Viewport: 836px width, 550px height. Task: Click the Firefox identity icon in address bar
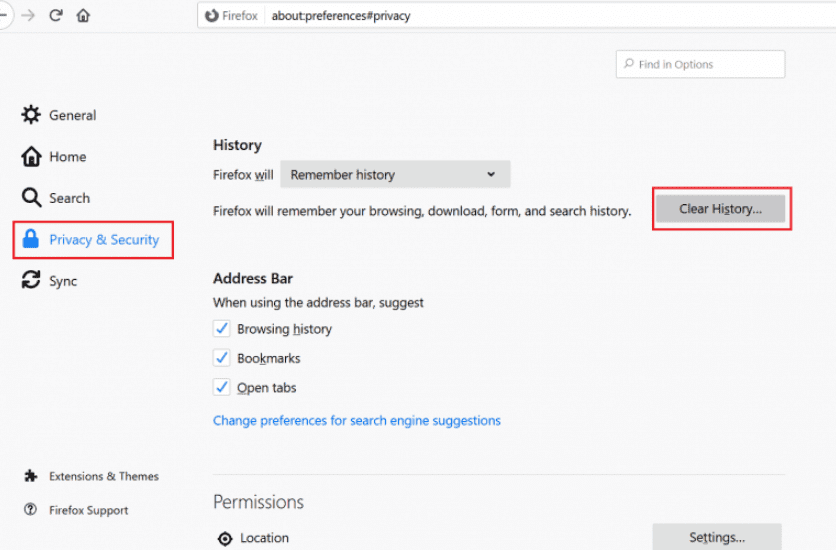coord(212,16)
